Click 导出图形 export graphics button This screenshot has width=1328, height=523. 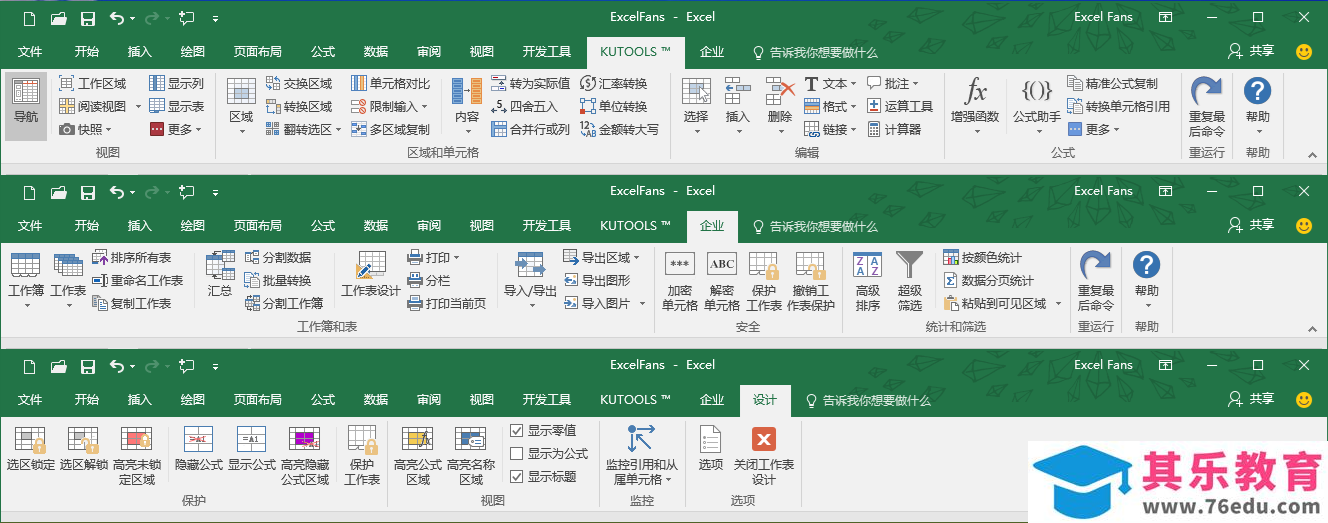tap(597, 281)
